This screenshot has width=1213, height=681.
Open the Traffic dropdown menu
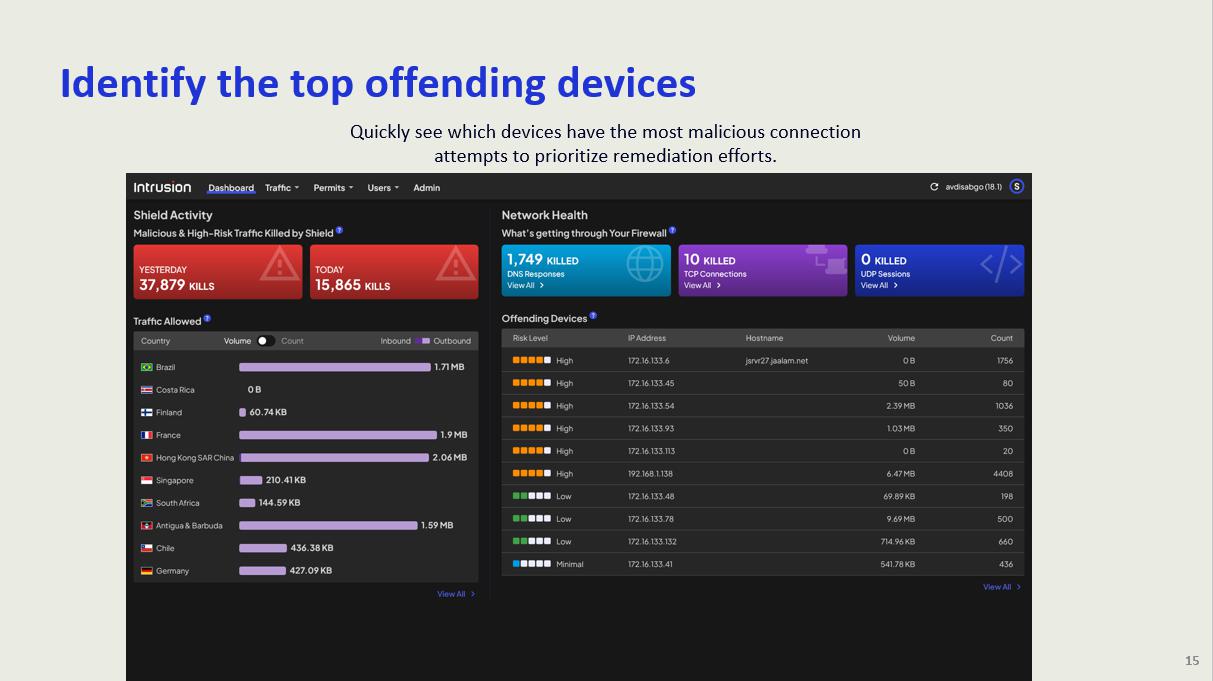[282, 188]
